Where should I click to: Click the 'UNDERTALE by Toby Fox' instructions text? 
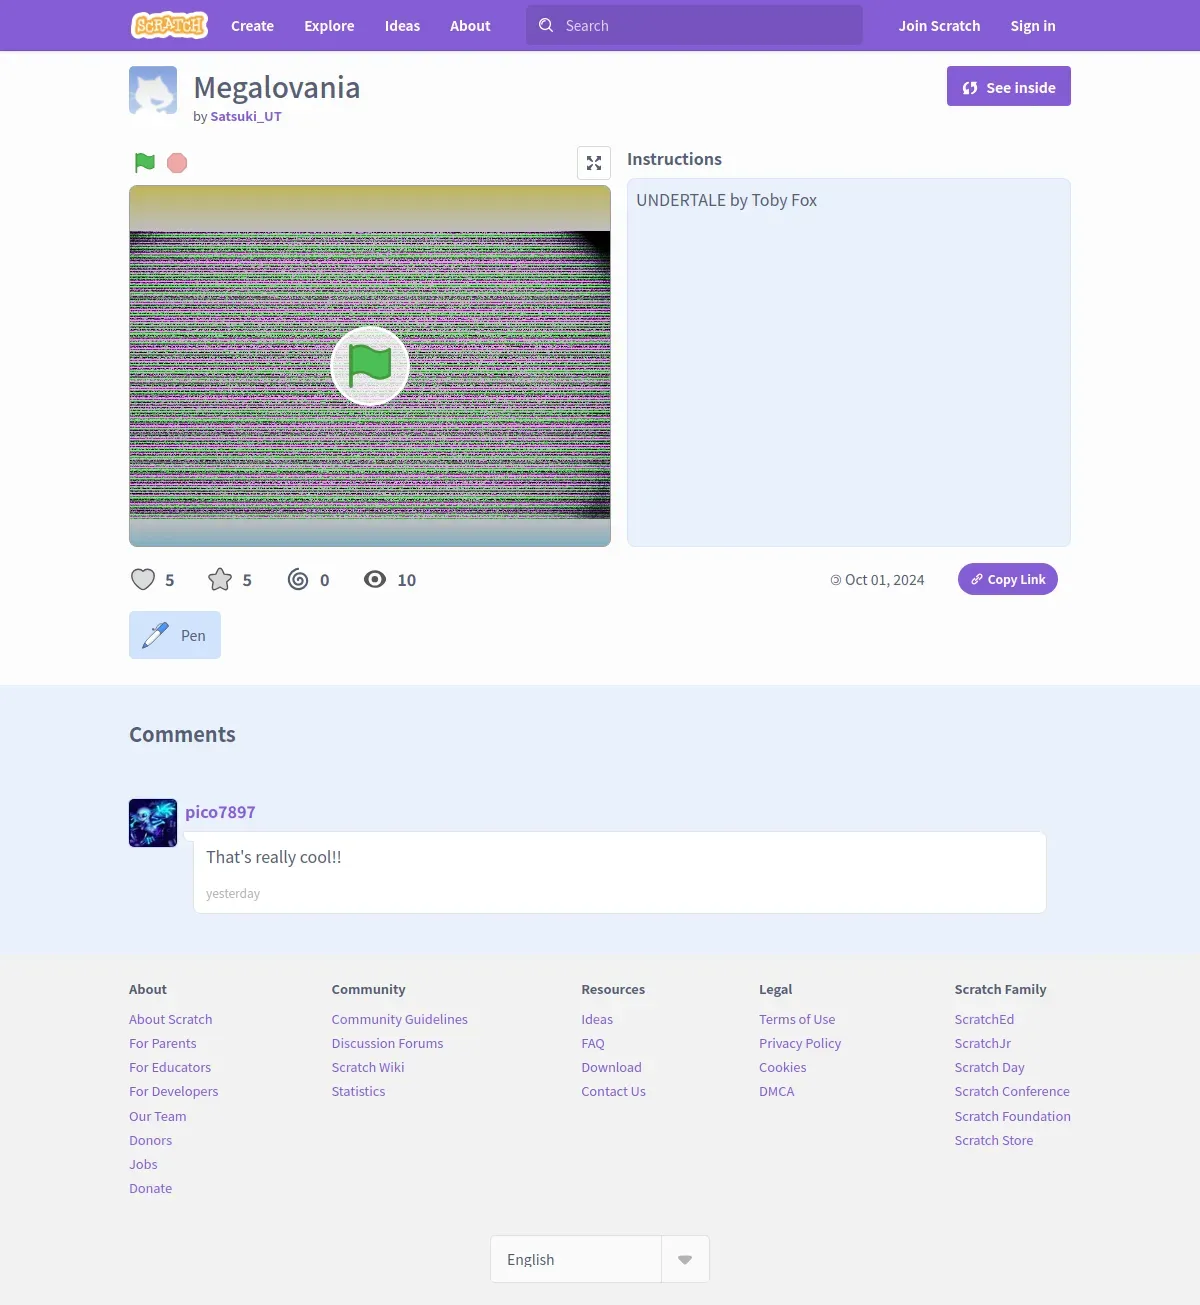727,200
